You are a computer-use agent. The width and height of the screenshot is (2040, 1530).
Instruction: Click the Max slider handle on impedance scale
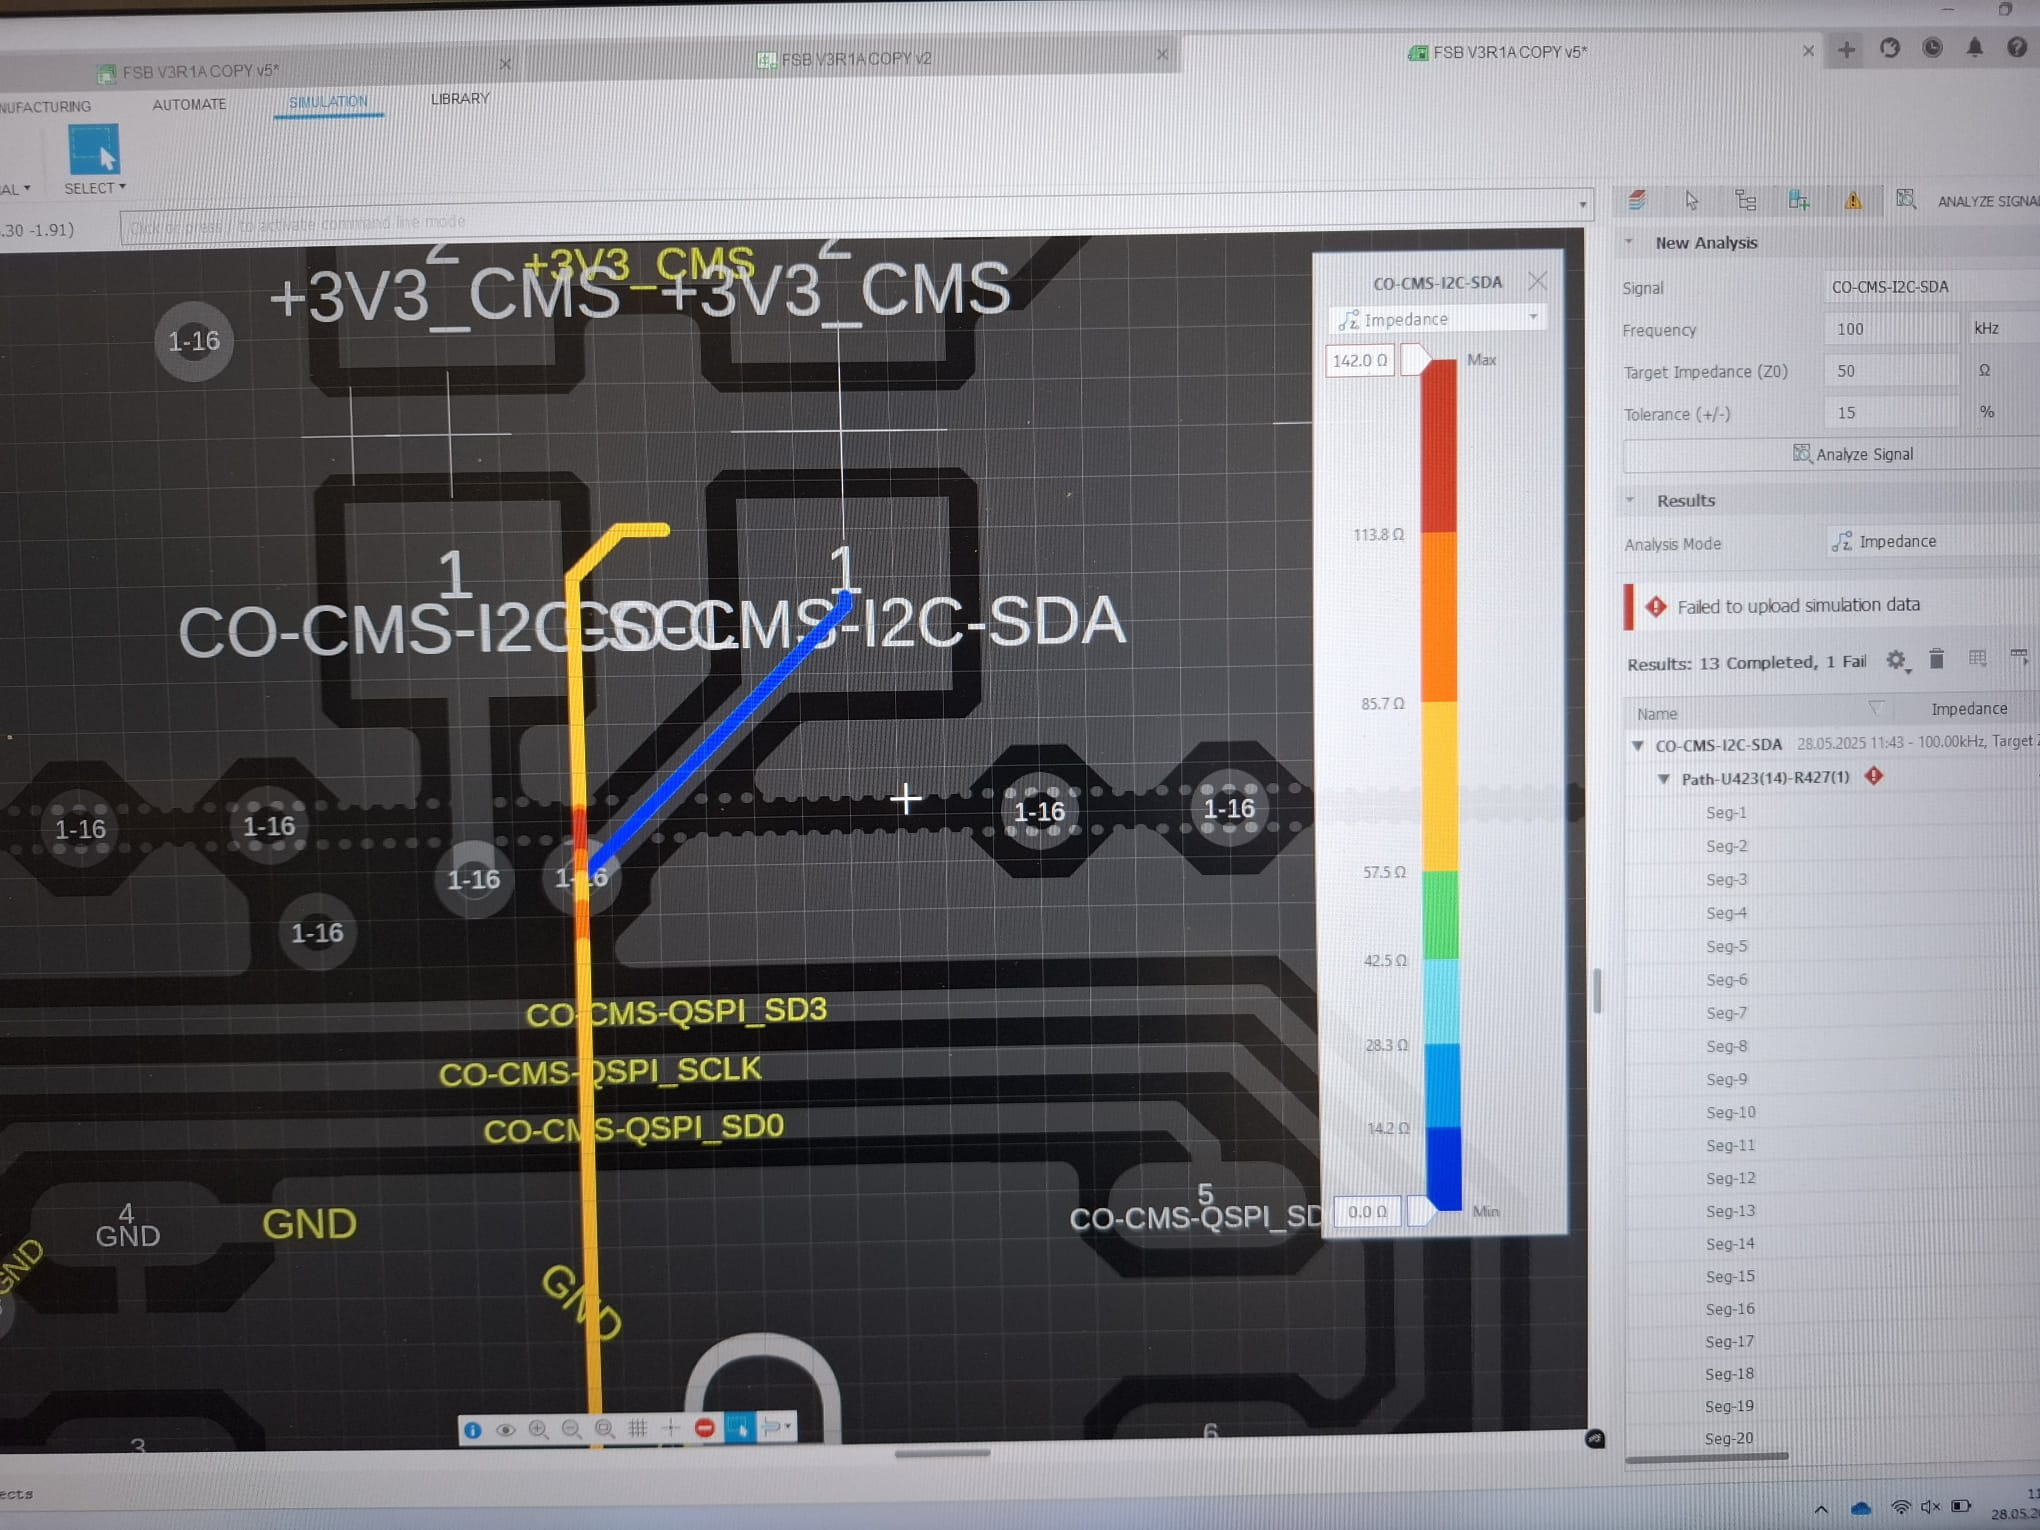[x=1414, y=359]
